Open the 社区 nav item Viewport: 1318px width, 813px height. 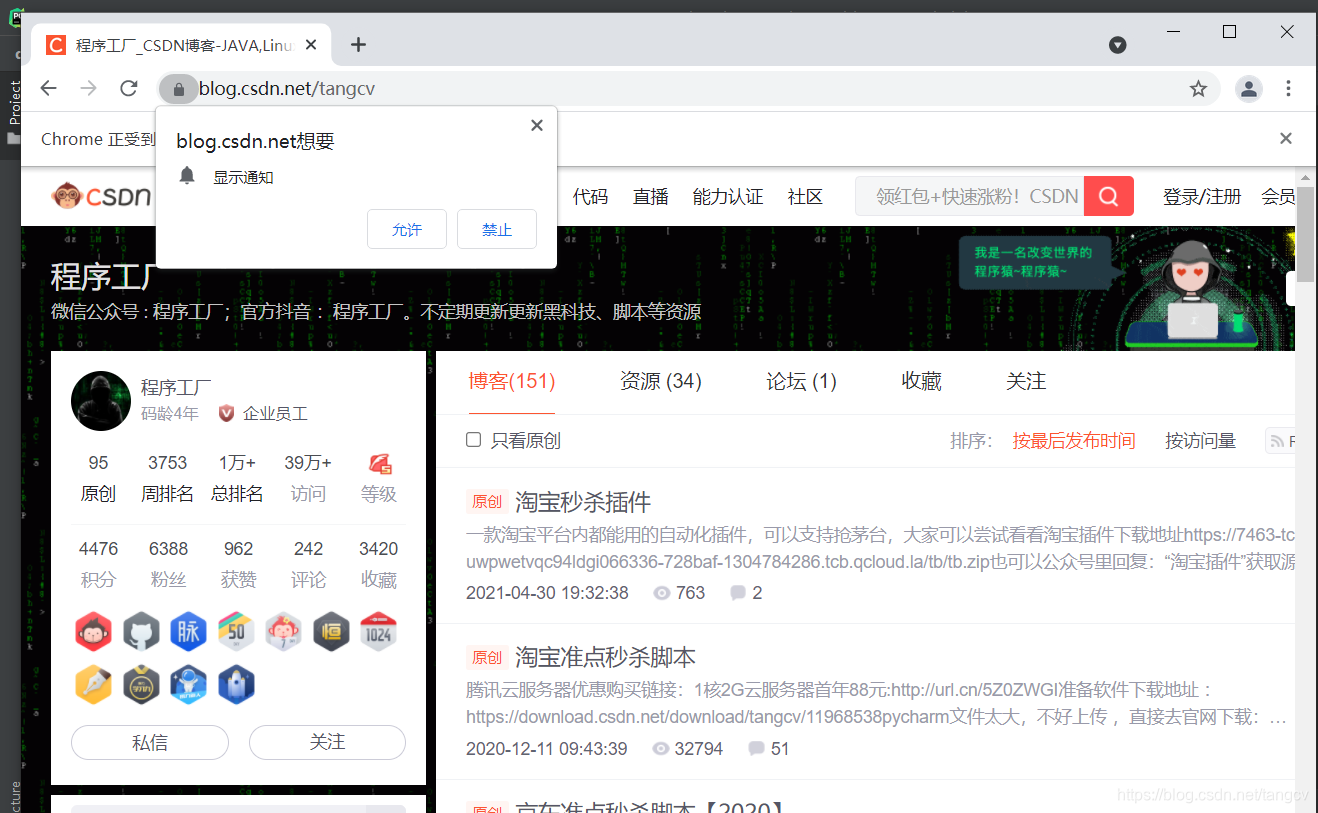coord(805,196)
